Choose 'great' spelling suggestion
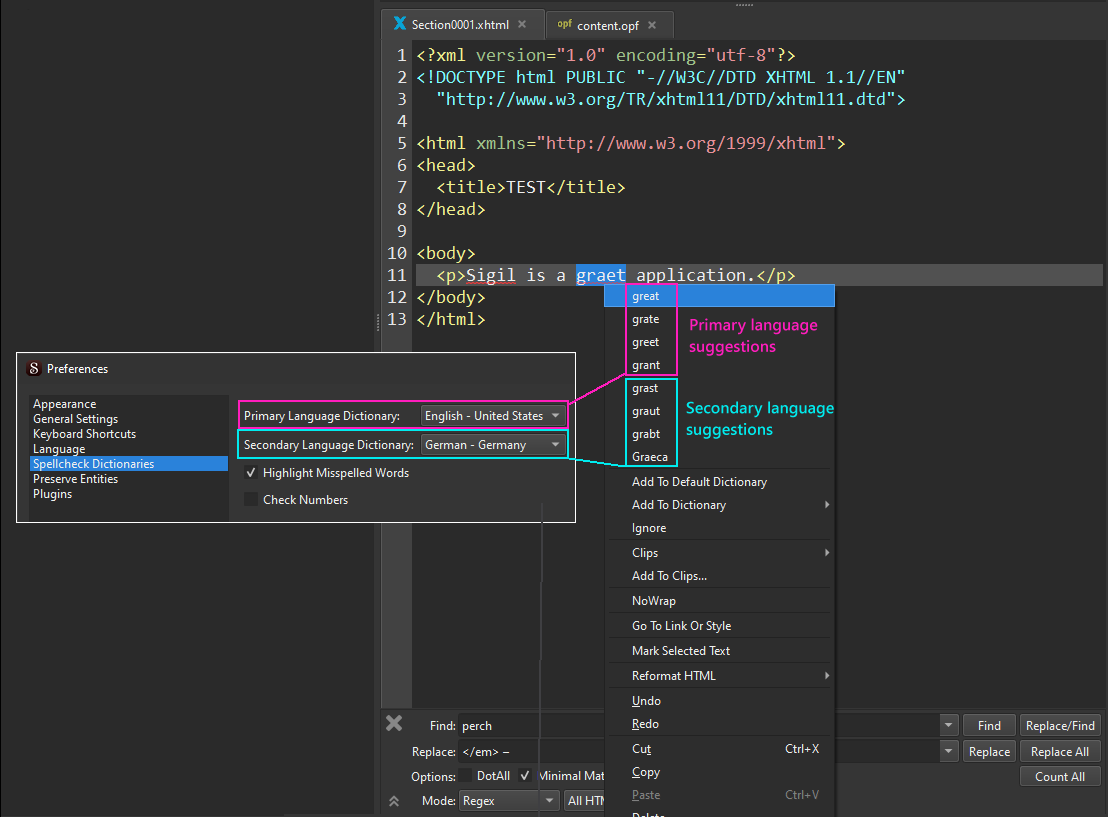Screen dimensions: 1108x817 point(646,296)
